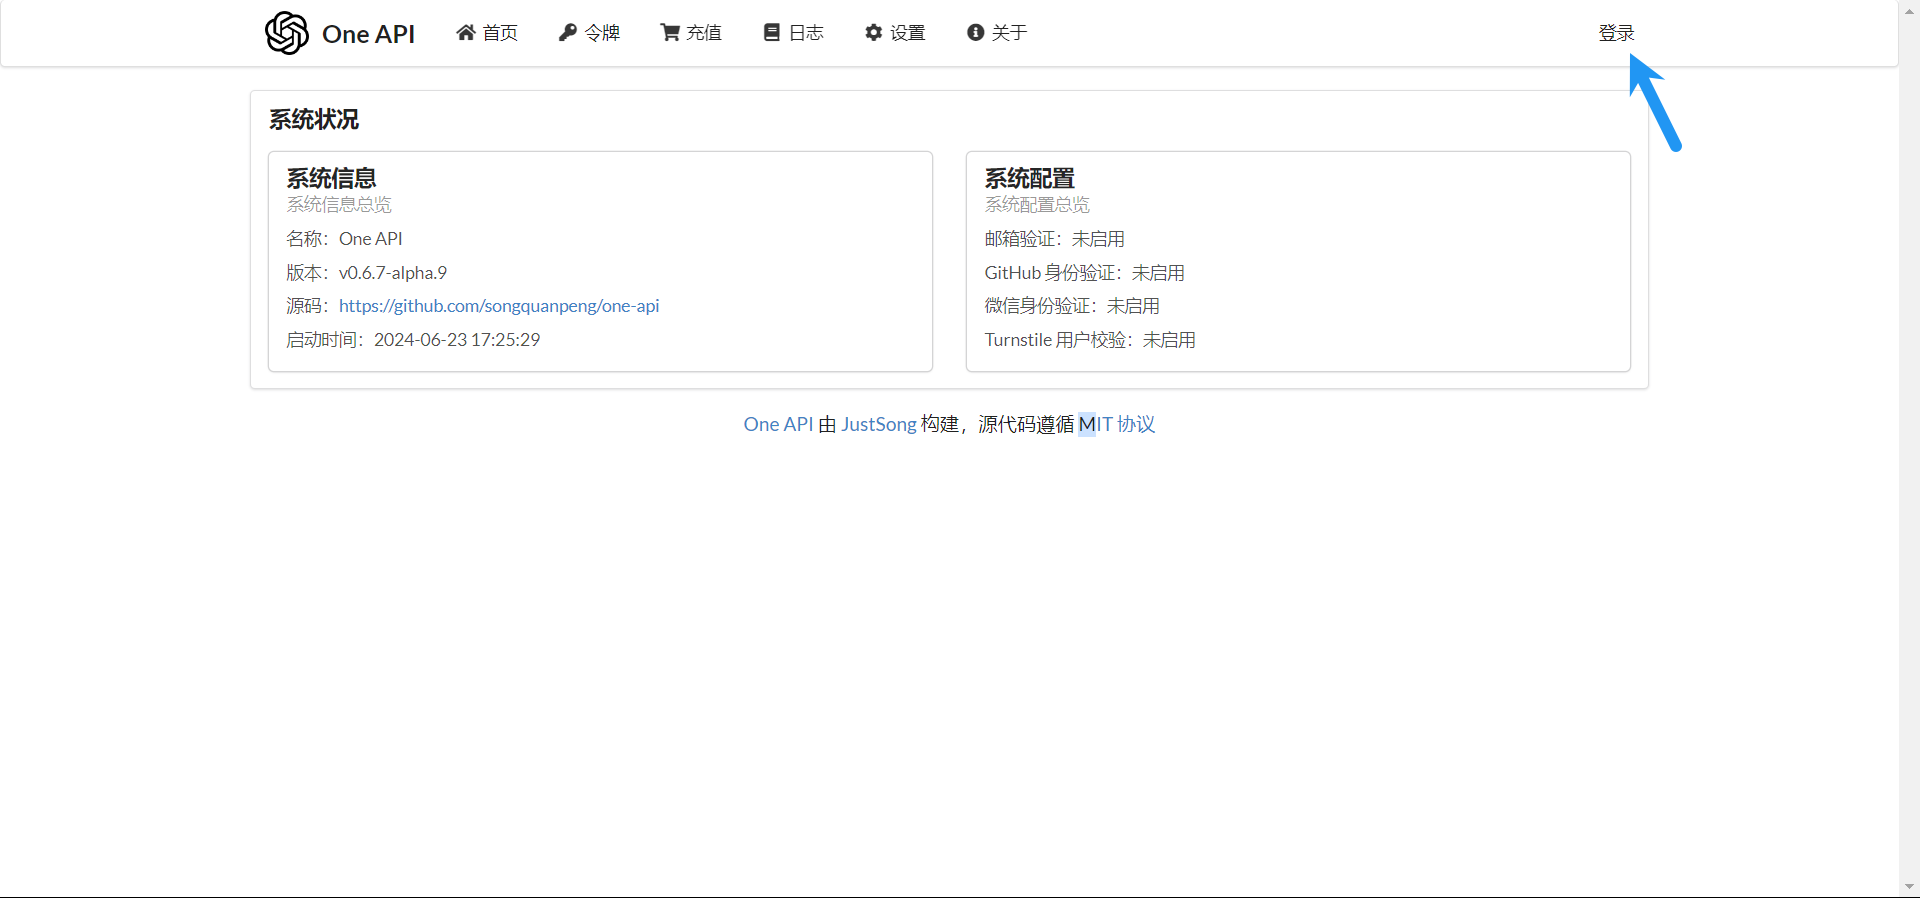The image size is (1920, 898).
Task: Select the 首页 text label in navigation
Action: (500, 33)
